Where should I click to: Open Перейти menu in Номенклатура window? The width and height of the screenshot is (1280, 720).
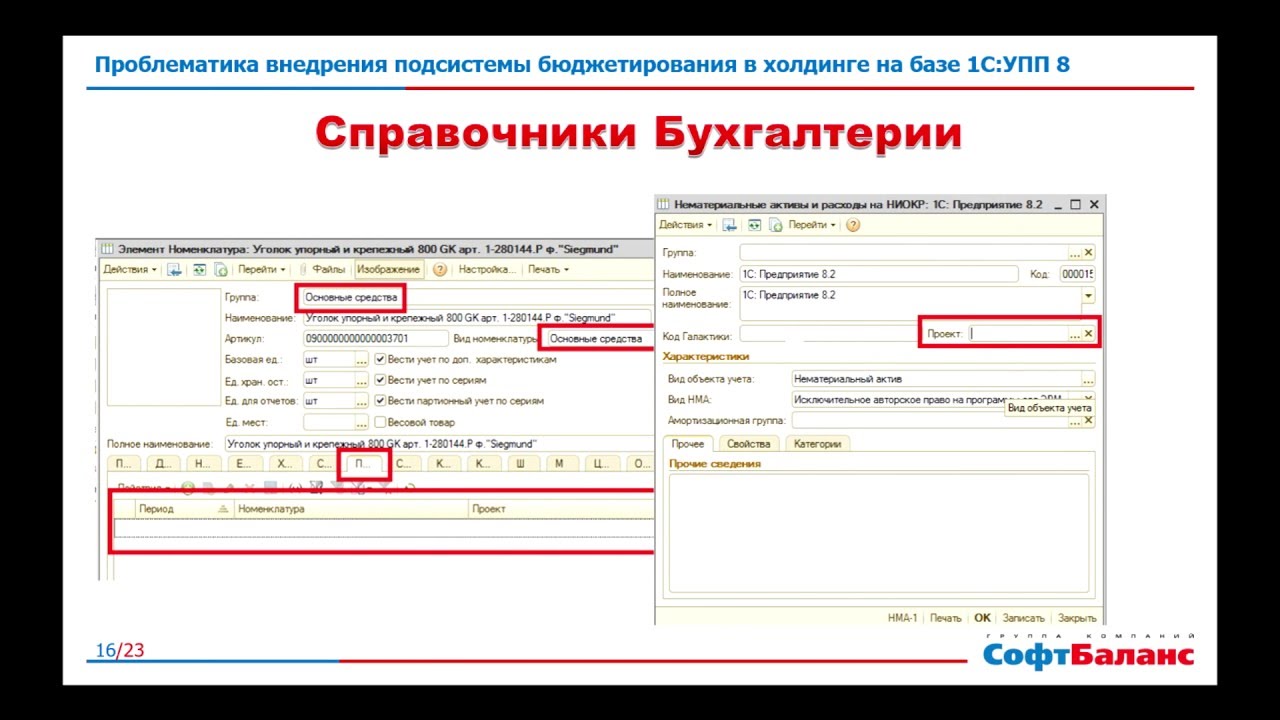[262, 270]
